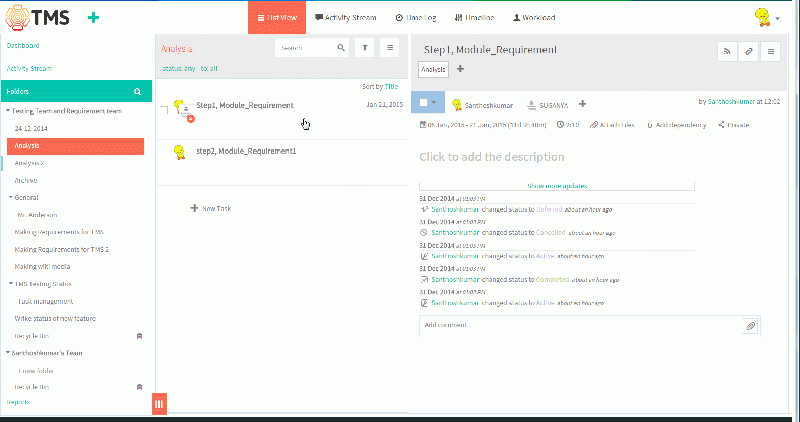Collapse the General folder
Viewport: 800px width, 422px height.
11,197
